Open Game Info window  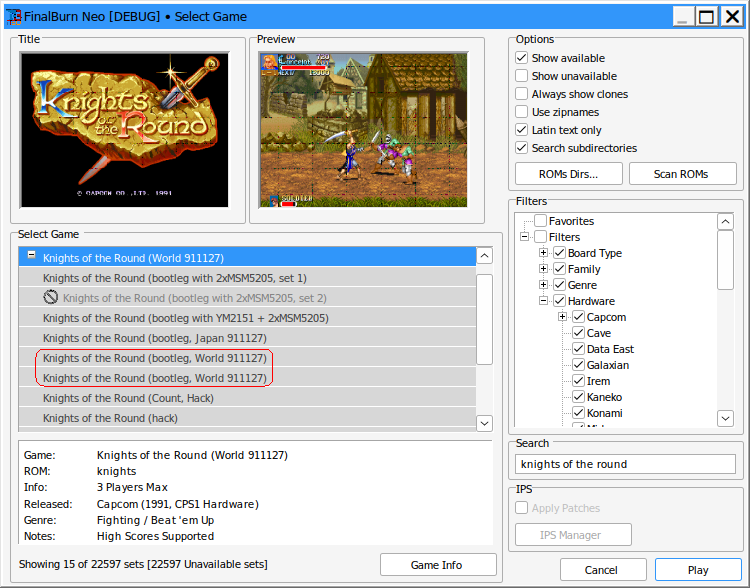point(438,565)
